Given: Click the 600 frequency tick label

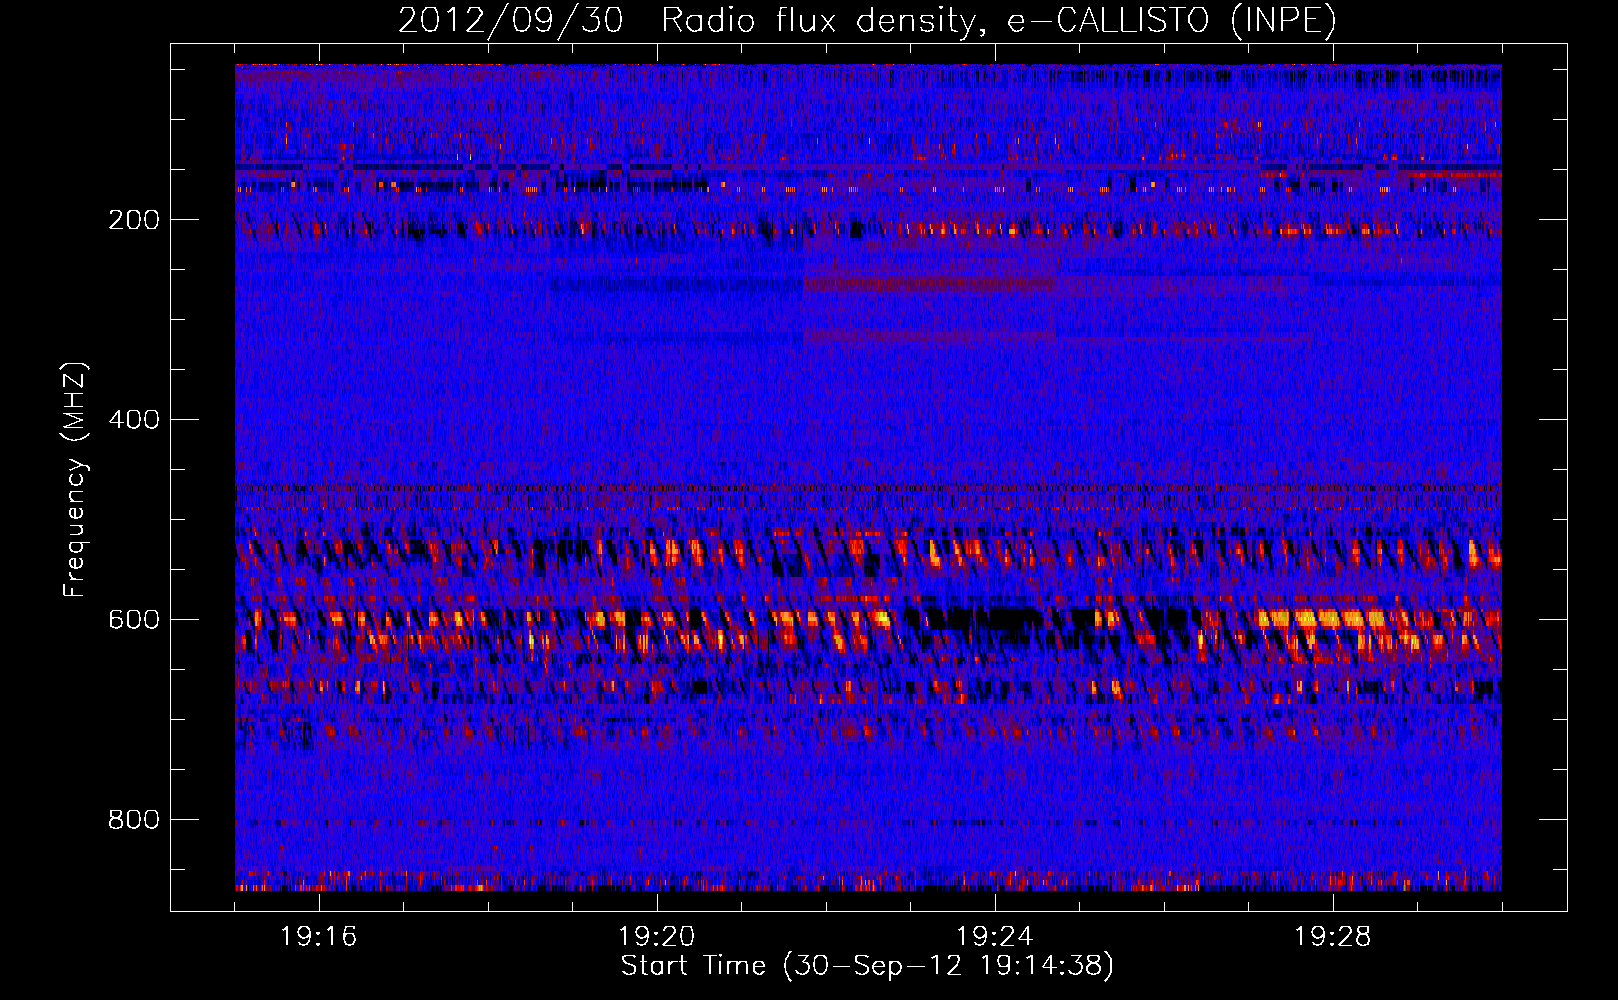Looking at the screenshot, I should pyautogui.click(x=133, y=620).
